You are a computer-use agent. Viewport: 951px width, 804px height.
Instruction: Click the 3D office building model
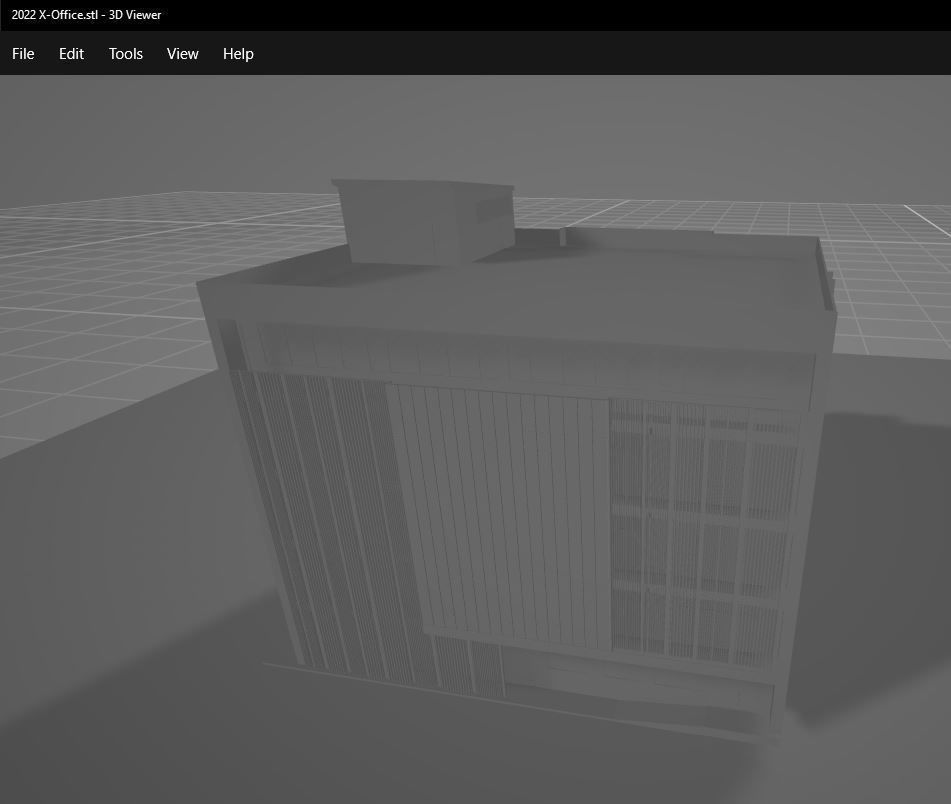[516, 461]
